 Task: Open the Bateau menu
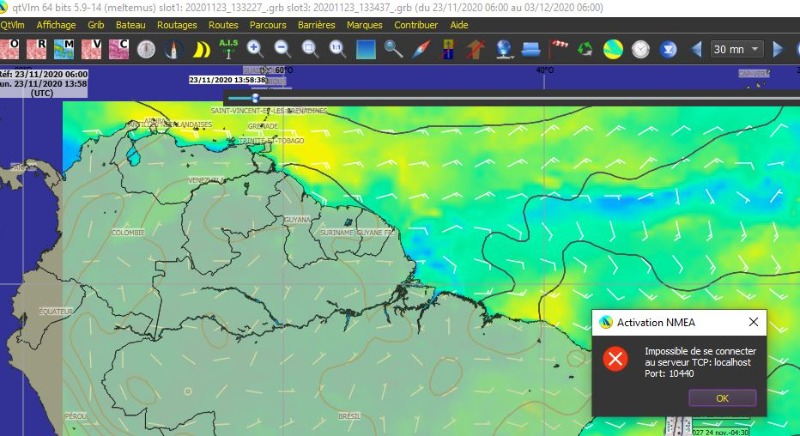(x=131, y=24)
